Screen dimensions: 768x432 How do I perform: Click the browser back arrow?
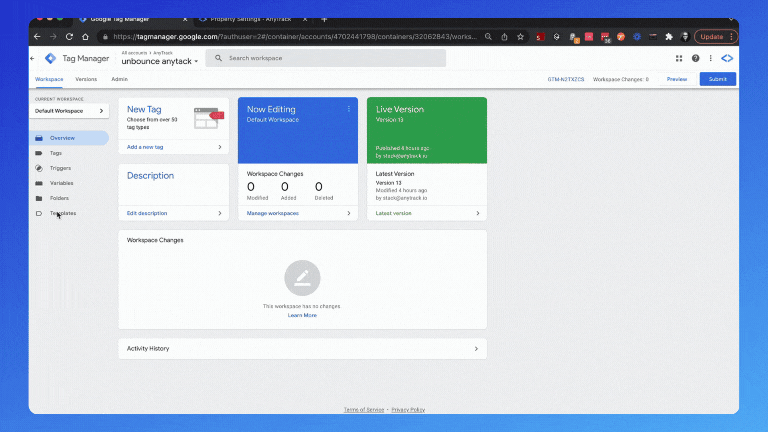coord(37,37)
